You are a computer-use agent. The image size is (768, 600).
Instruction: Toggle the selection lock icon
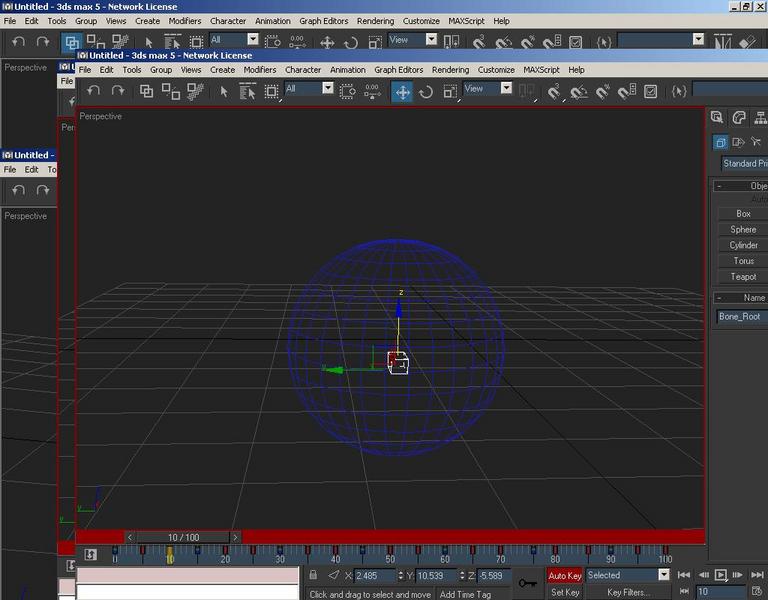[x=313, y=575]
